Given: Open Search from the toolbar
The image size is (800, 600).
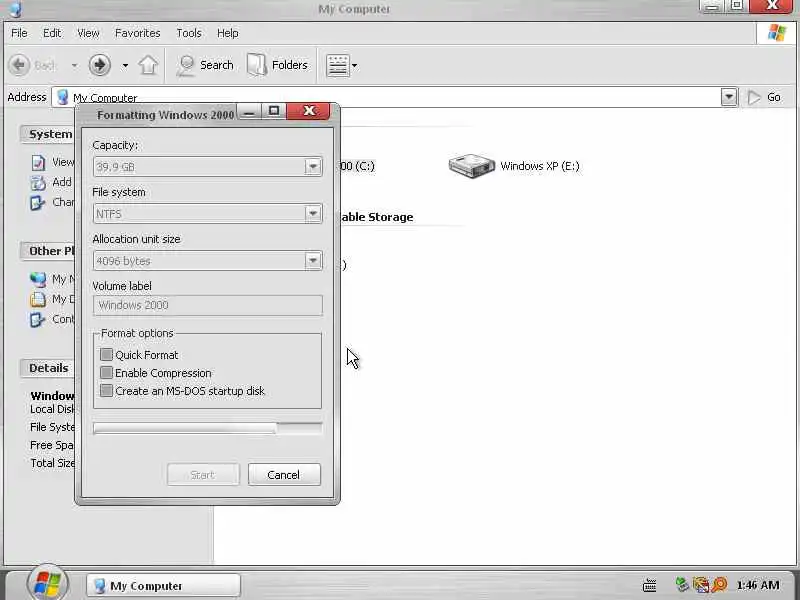Looking at the screenshot, I should (x=205, y=65).
